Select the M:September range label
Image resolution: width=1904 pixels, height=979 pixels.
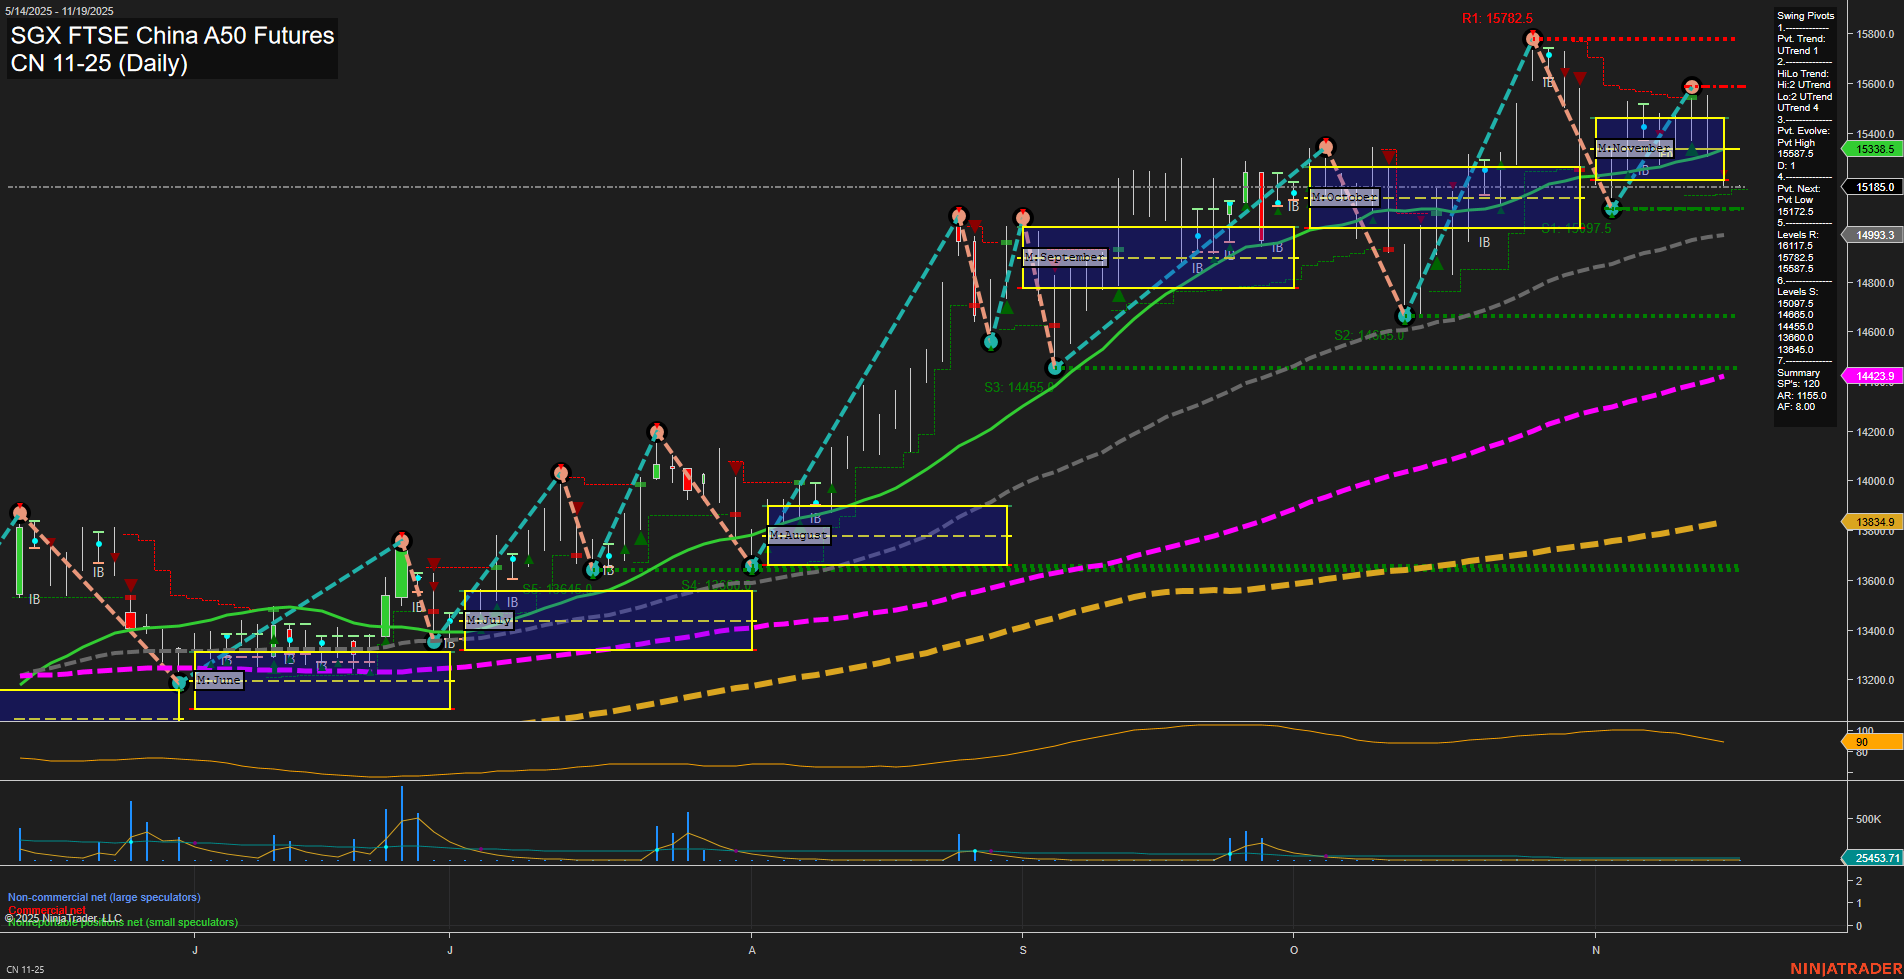click(x=1064, y=257)
